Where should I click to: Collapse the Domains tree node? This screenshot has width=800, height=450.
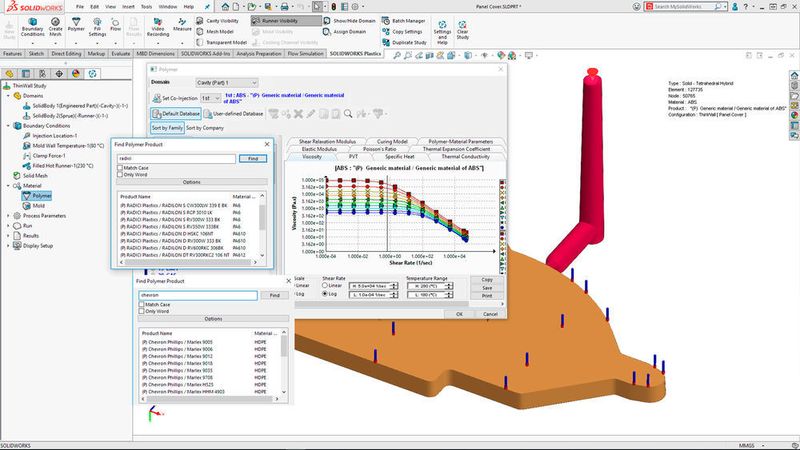pyautogui.click(x=8, y=96)
